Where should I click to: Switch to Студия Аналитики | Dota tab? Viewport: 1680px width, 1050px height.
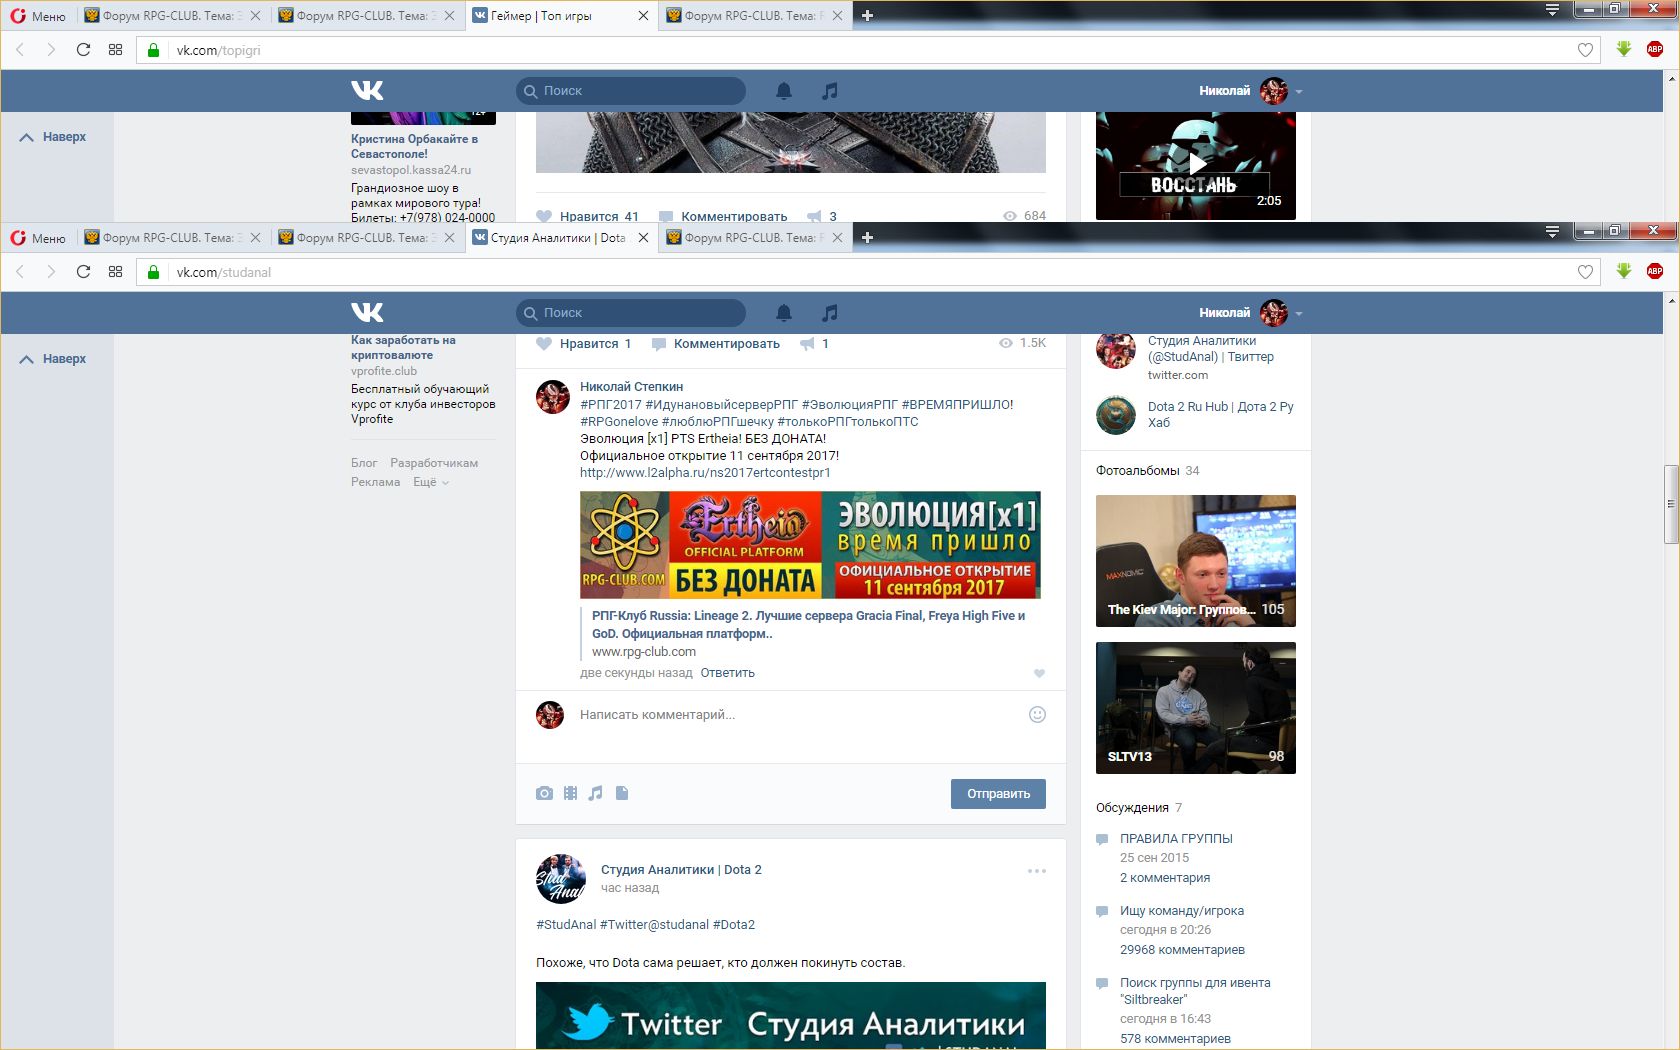[x=560, y=238]
